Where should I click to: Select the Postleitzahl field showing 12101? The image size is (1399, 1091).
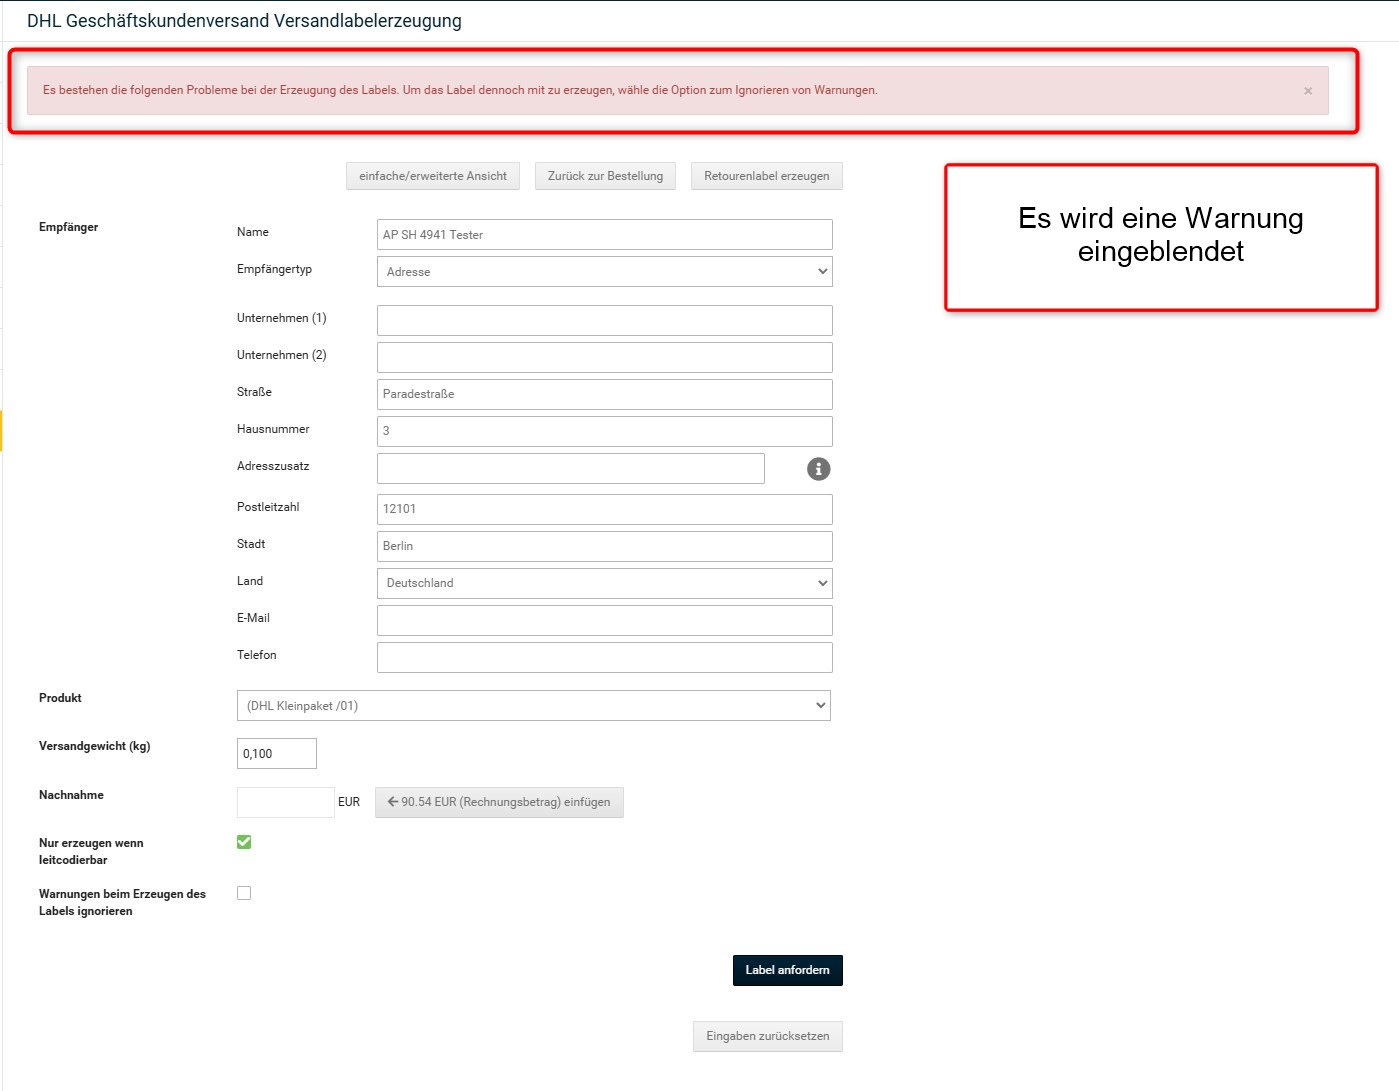coord(604,510)
